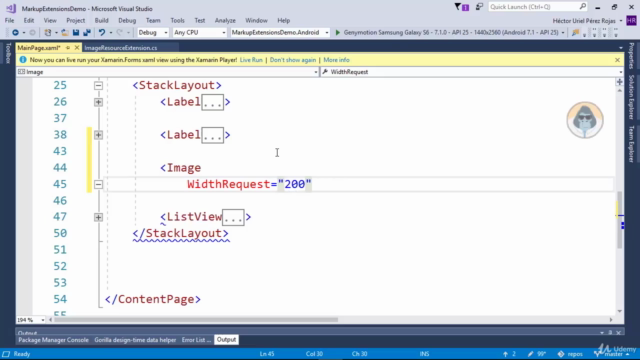Open the Debug menu
The width and height of the screenshot is (640, 360).
click(127, 20)
